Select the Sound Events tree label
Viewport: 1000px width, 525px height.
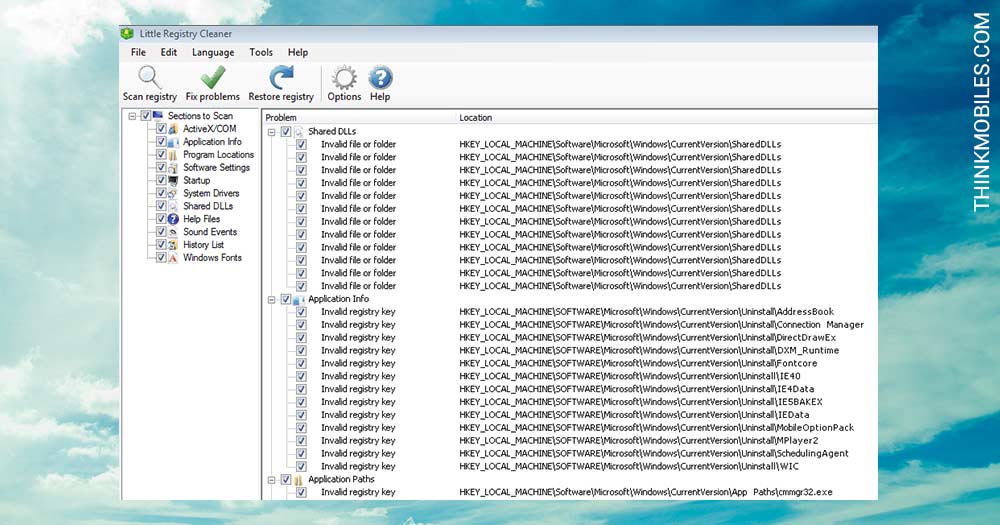[210, 232]
